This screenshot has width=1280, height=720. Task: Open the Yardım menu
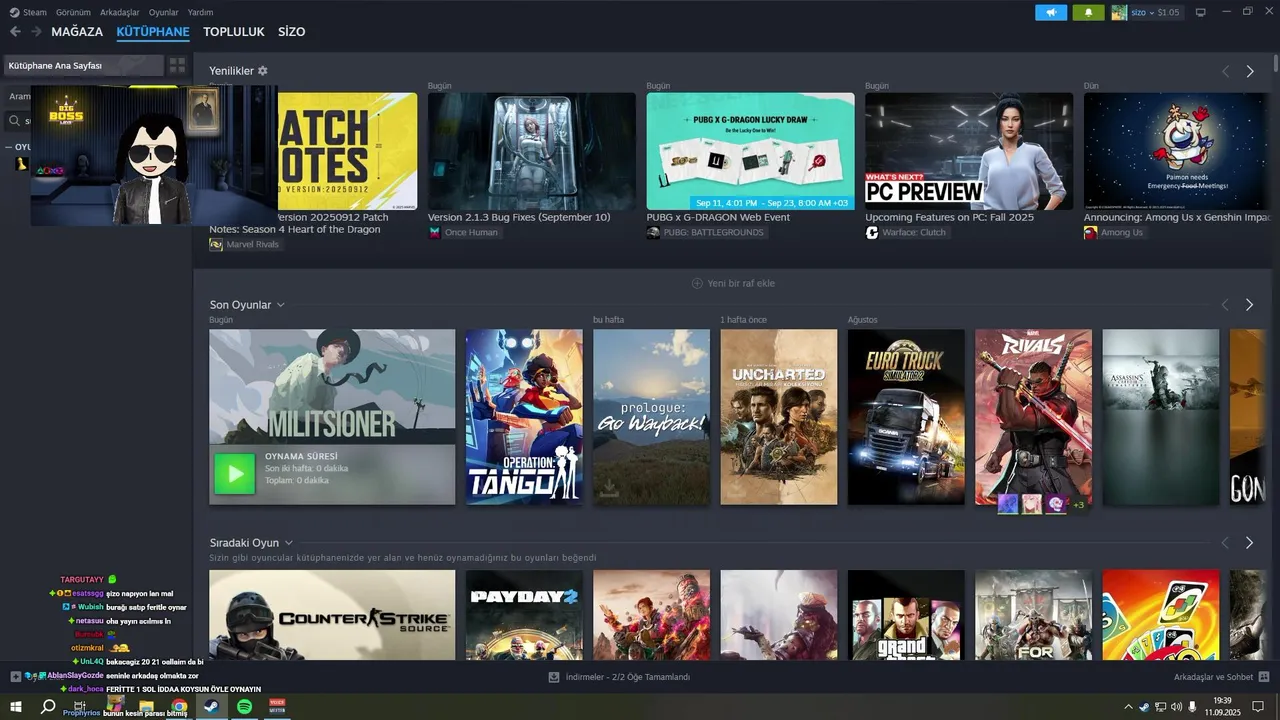[200, 12]
